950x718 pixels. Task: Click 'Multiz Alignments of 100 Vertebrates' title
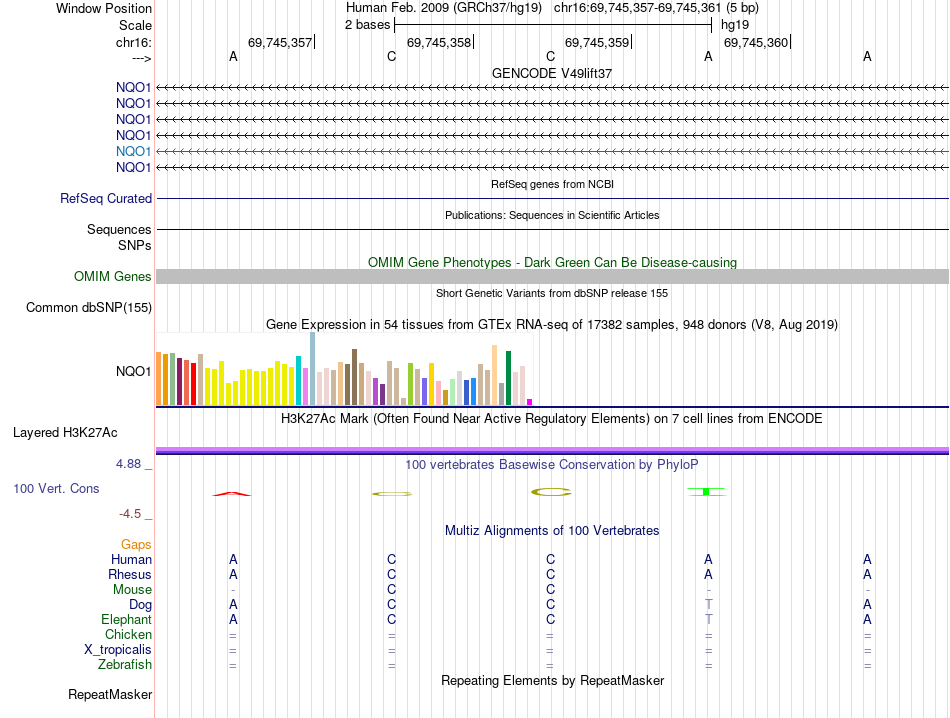[552, 531]
